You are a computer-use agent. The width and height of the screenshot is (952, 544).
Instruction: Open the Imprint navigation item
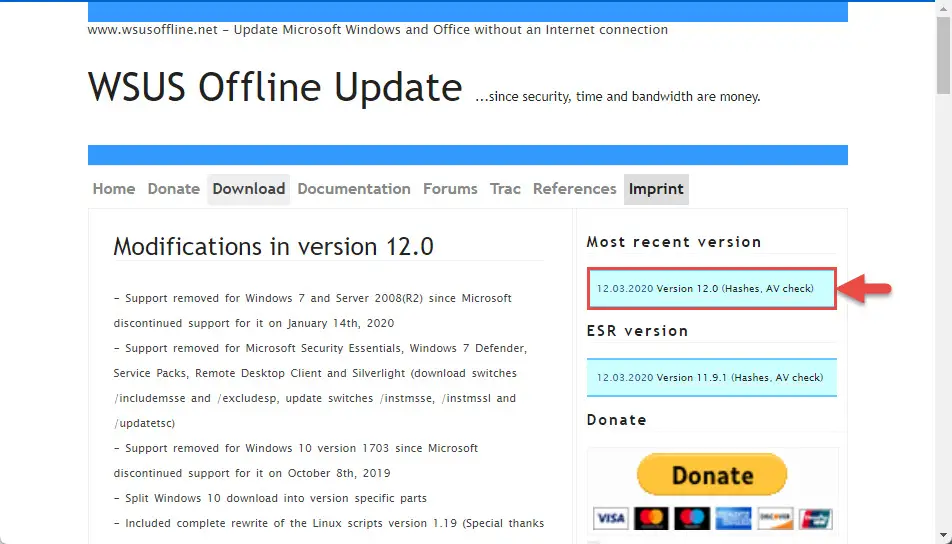click(x=656, y=189)
